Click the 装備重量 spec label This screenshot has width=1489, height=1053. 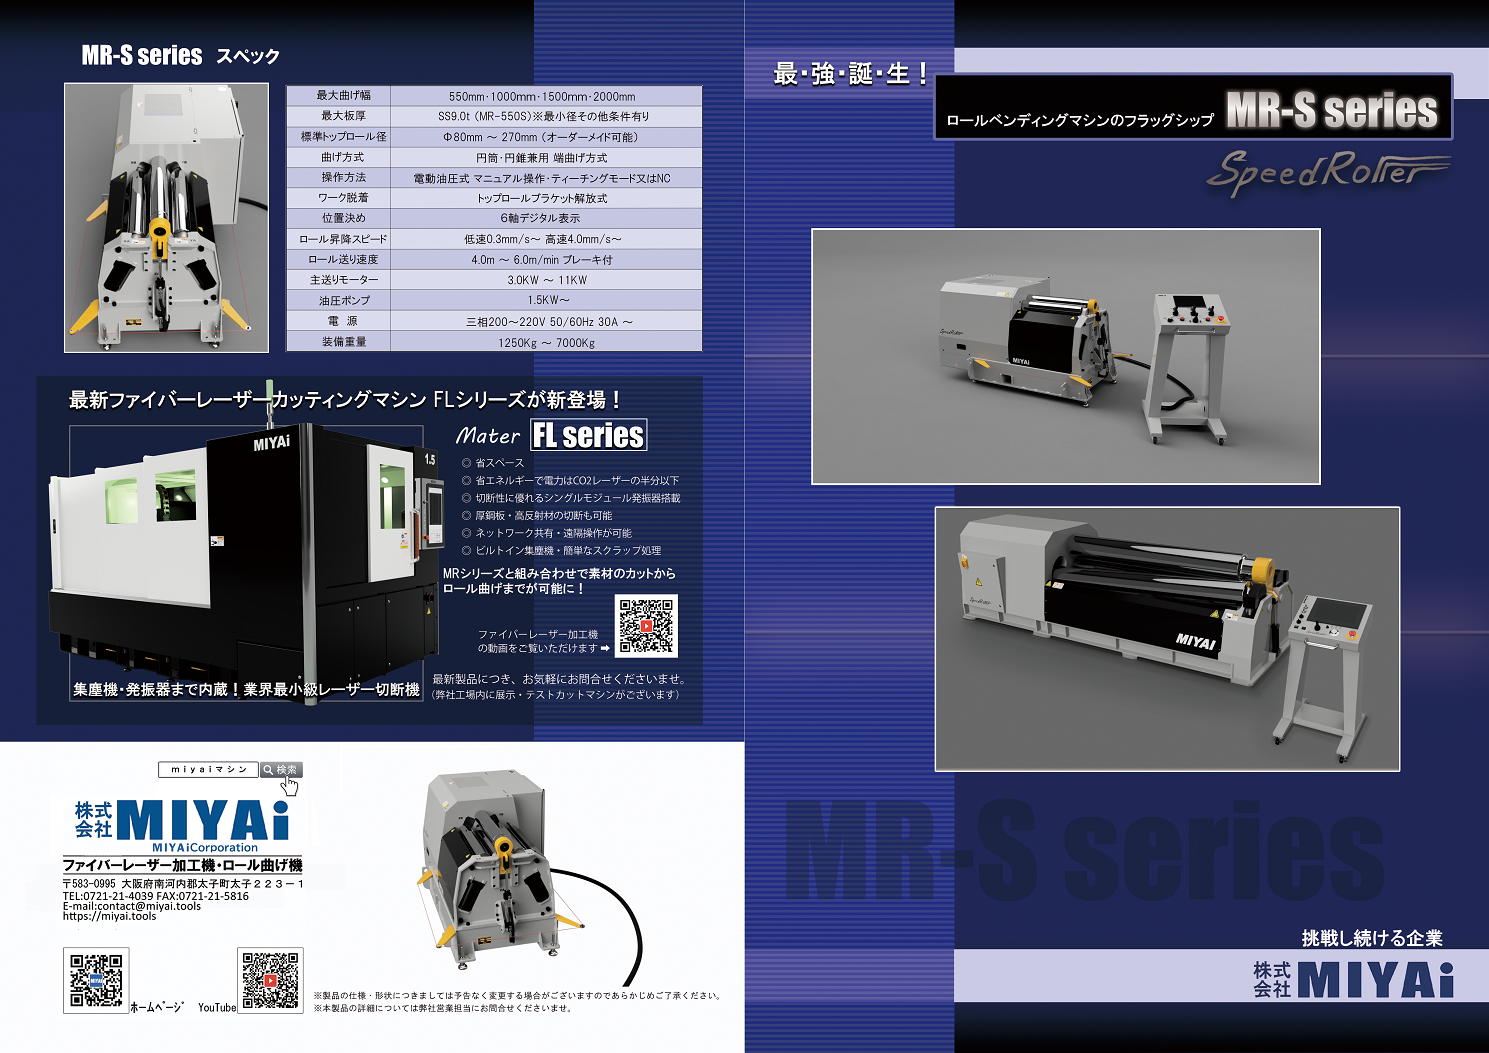[343, 342]
